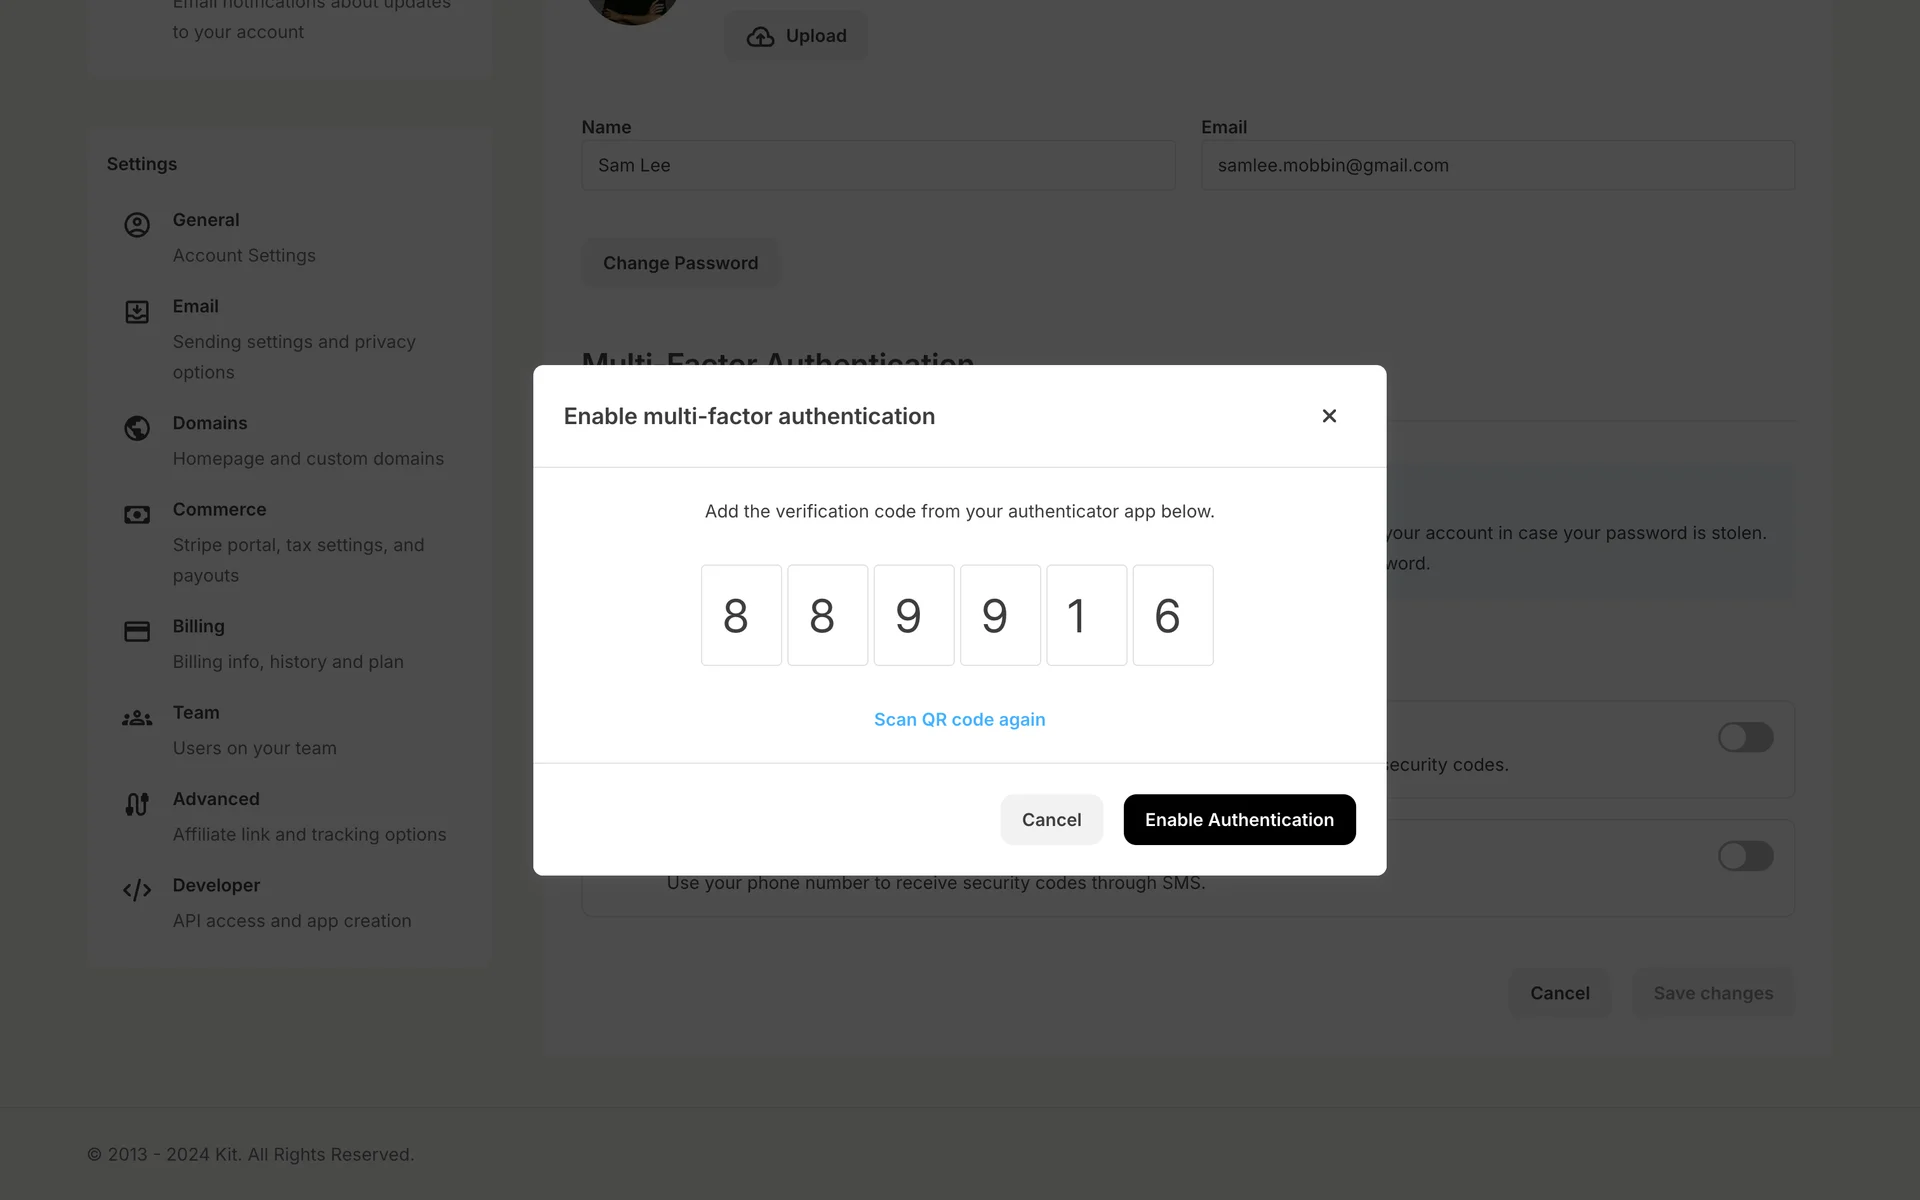
Task: Click the General account settings icon
Action: tap(137, 225)
